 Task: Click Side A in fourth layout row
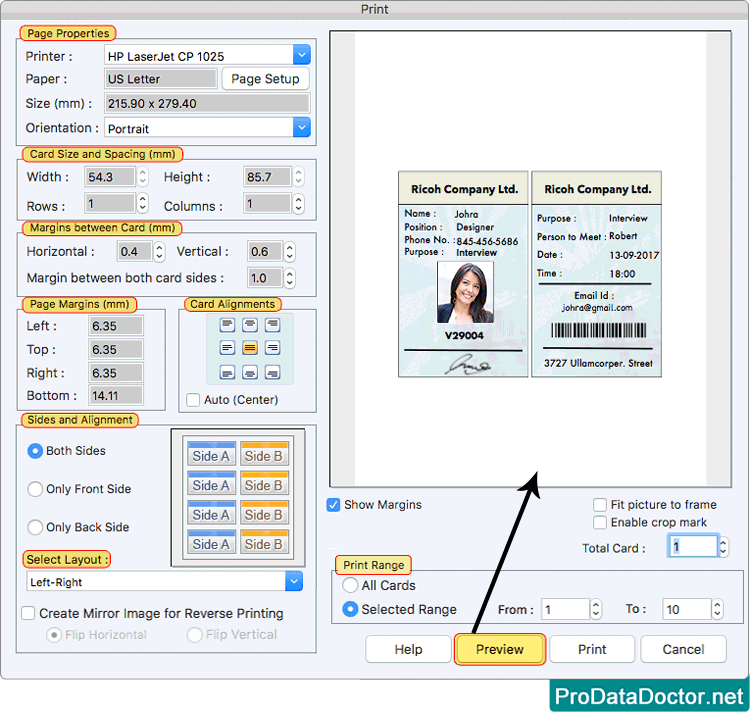pyautogui.click(x=211, y=542)
